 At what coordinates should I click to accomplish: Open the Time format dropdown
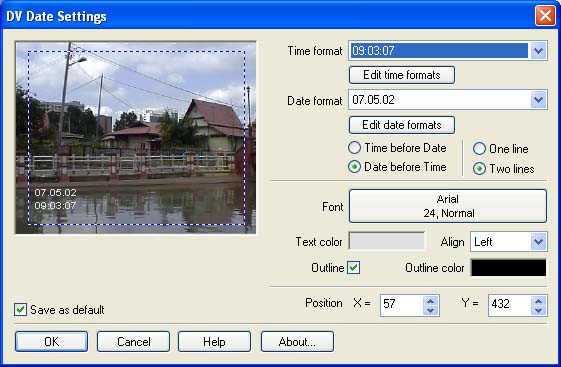tap(538, 51)
